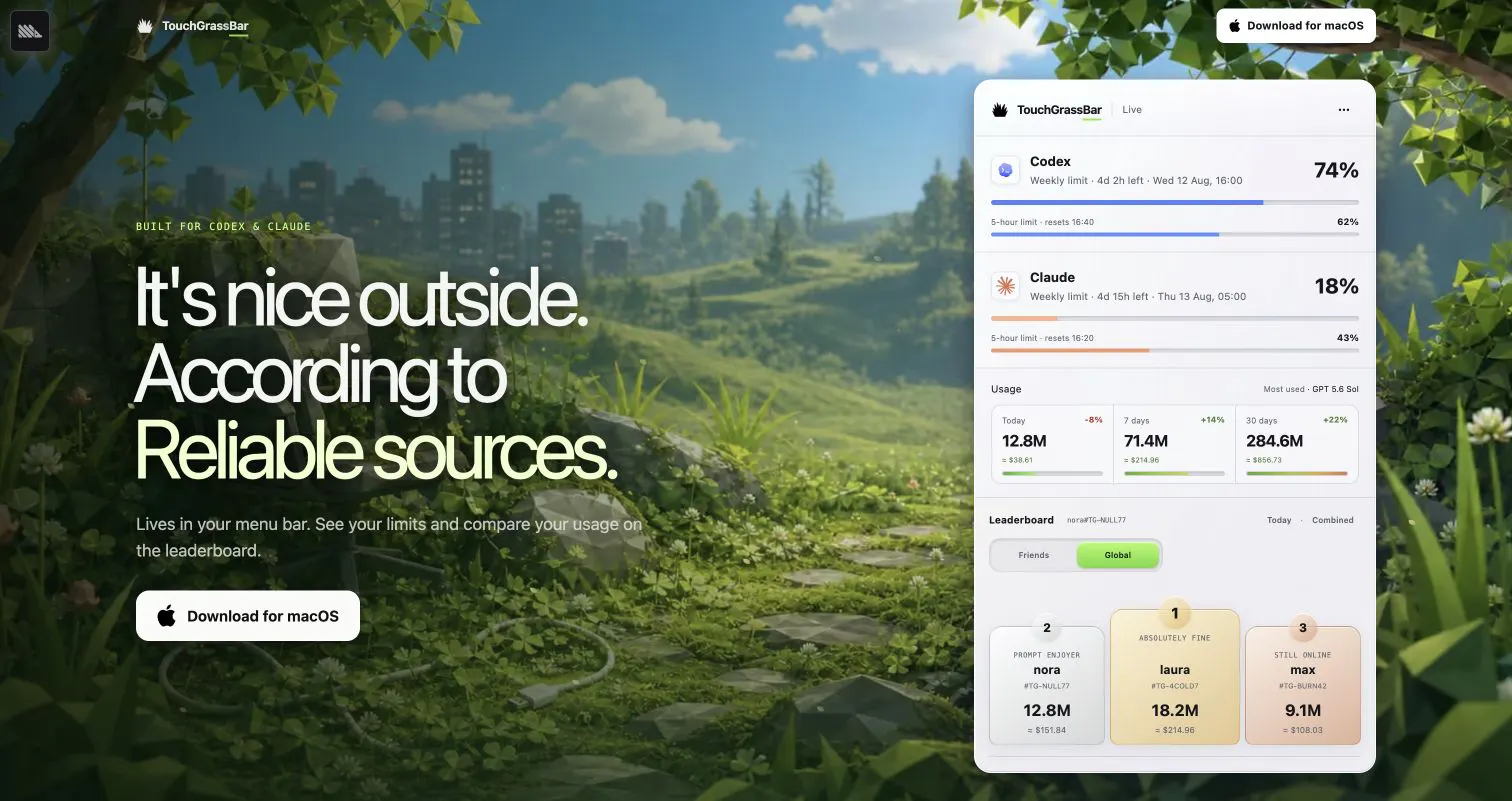Click the Codex 74% weekly usage value

(x=1336, y=171)
